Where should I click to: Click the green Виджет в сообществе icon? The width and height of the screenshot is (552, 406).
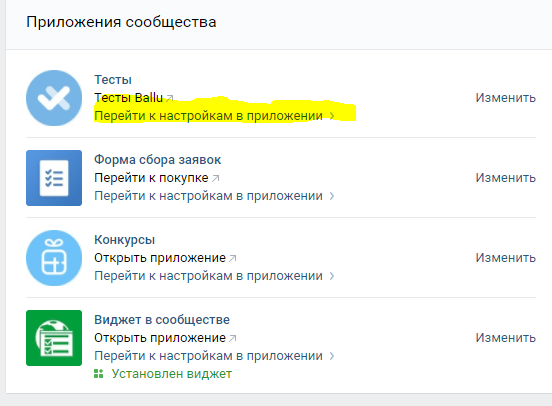coord(54,338)
